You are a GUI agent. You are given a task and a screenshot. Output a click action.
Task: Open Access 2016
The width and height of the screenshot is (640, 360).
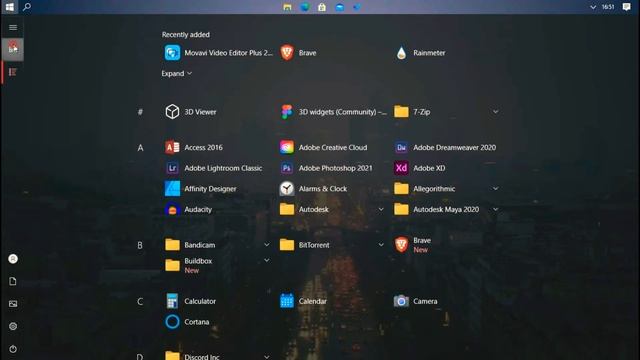coord(193,147)
